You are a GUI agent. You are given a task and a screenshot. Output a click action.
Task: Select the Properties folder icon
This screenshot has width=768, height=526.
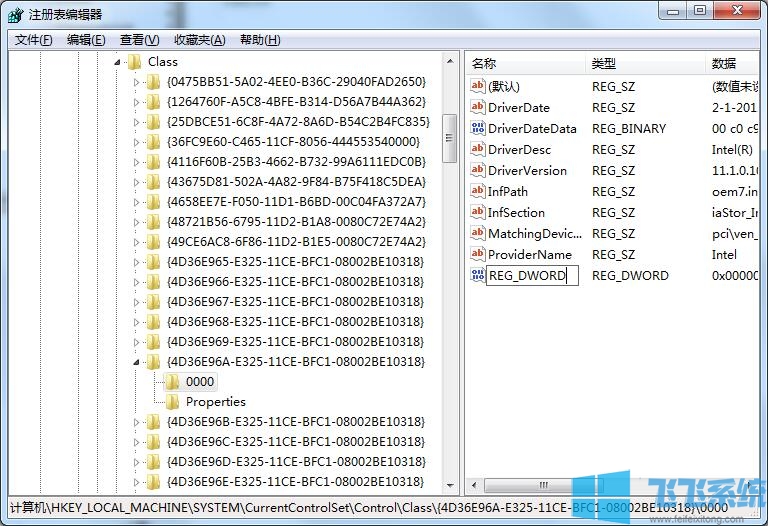pyautogui.click(x=172, y=402)
